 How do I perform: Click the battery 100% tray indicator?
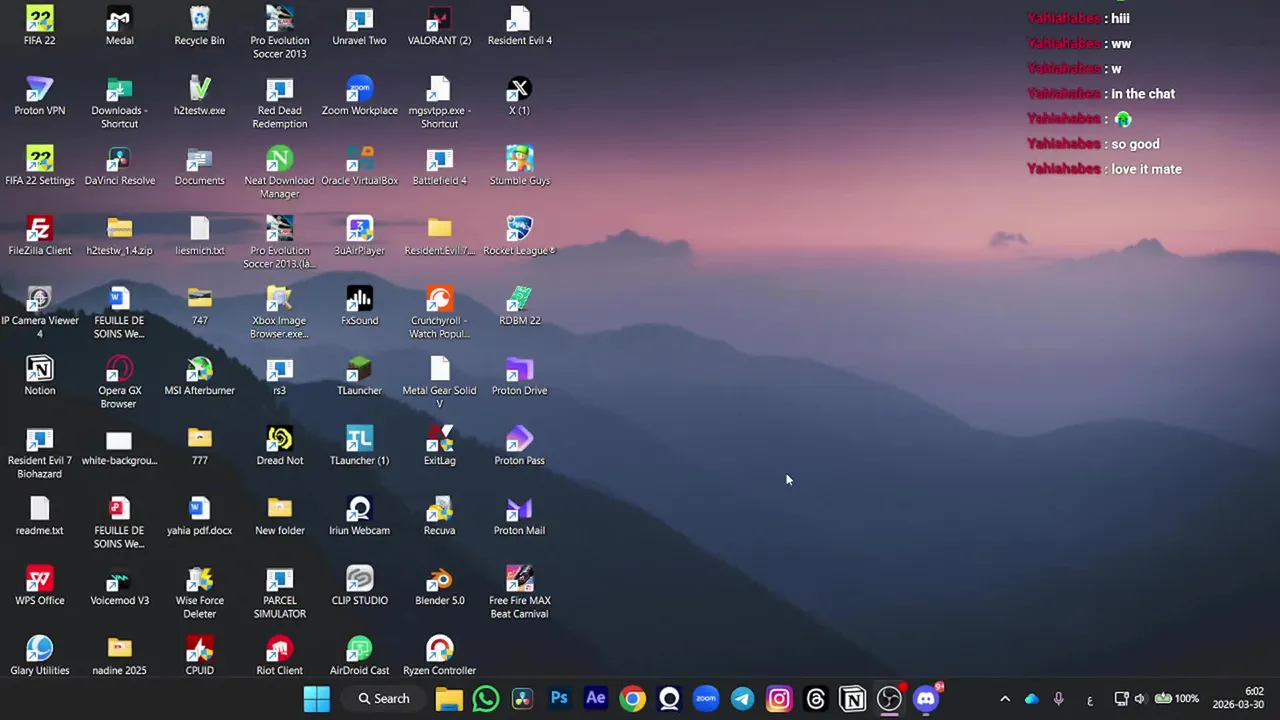[1177, 699]
